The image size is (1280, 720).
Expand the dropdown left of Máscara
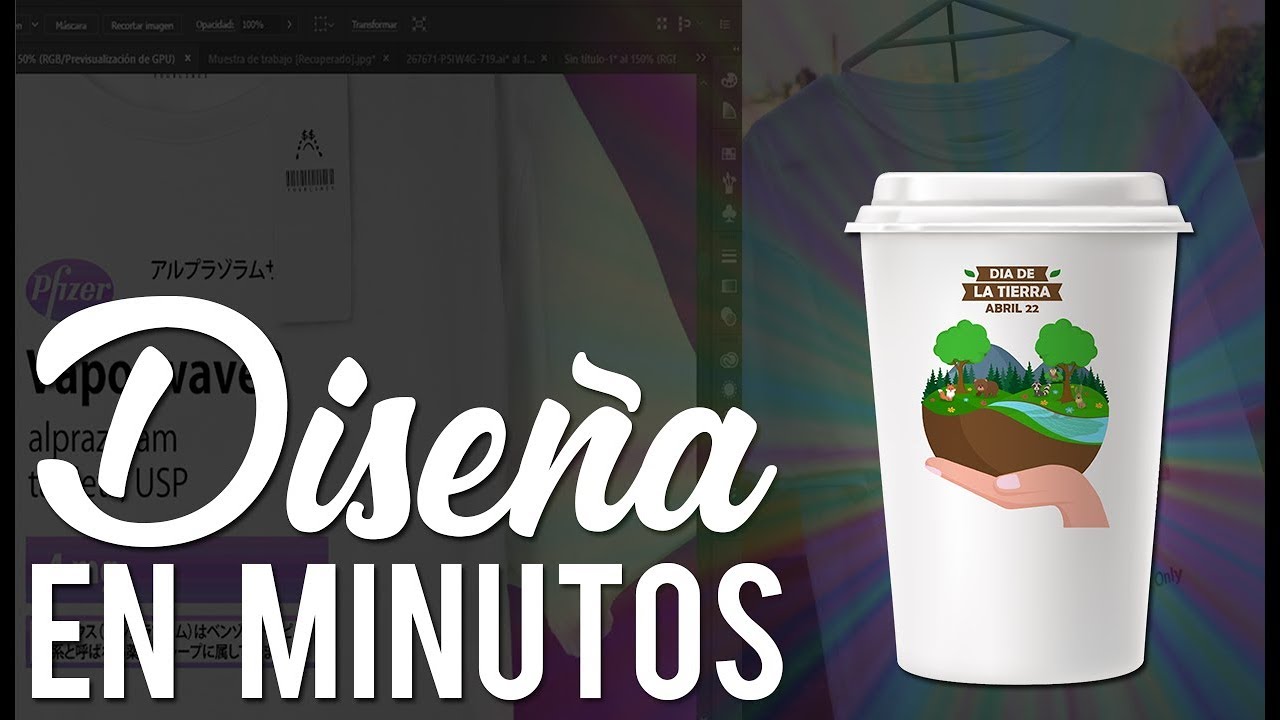click(x=35, y=25)
